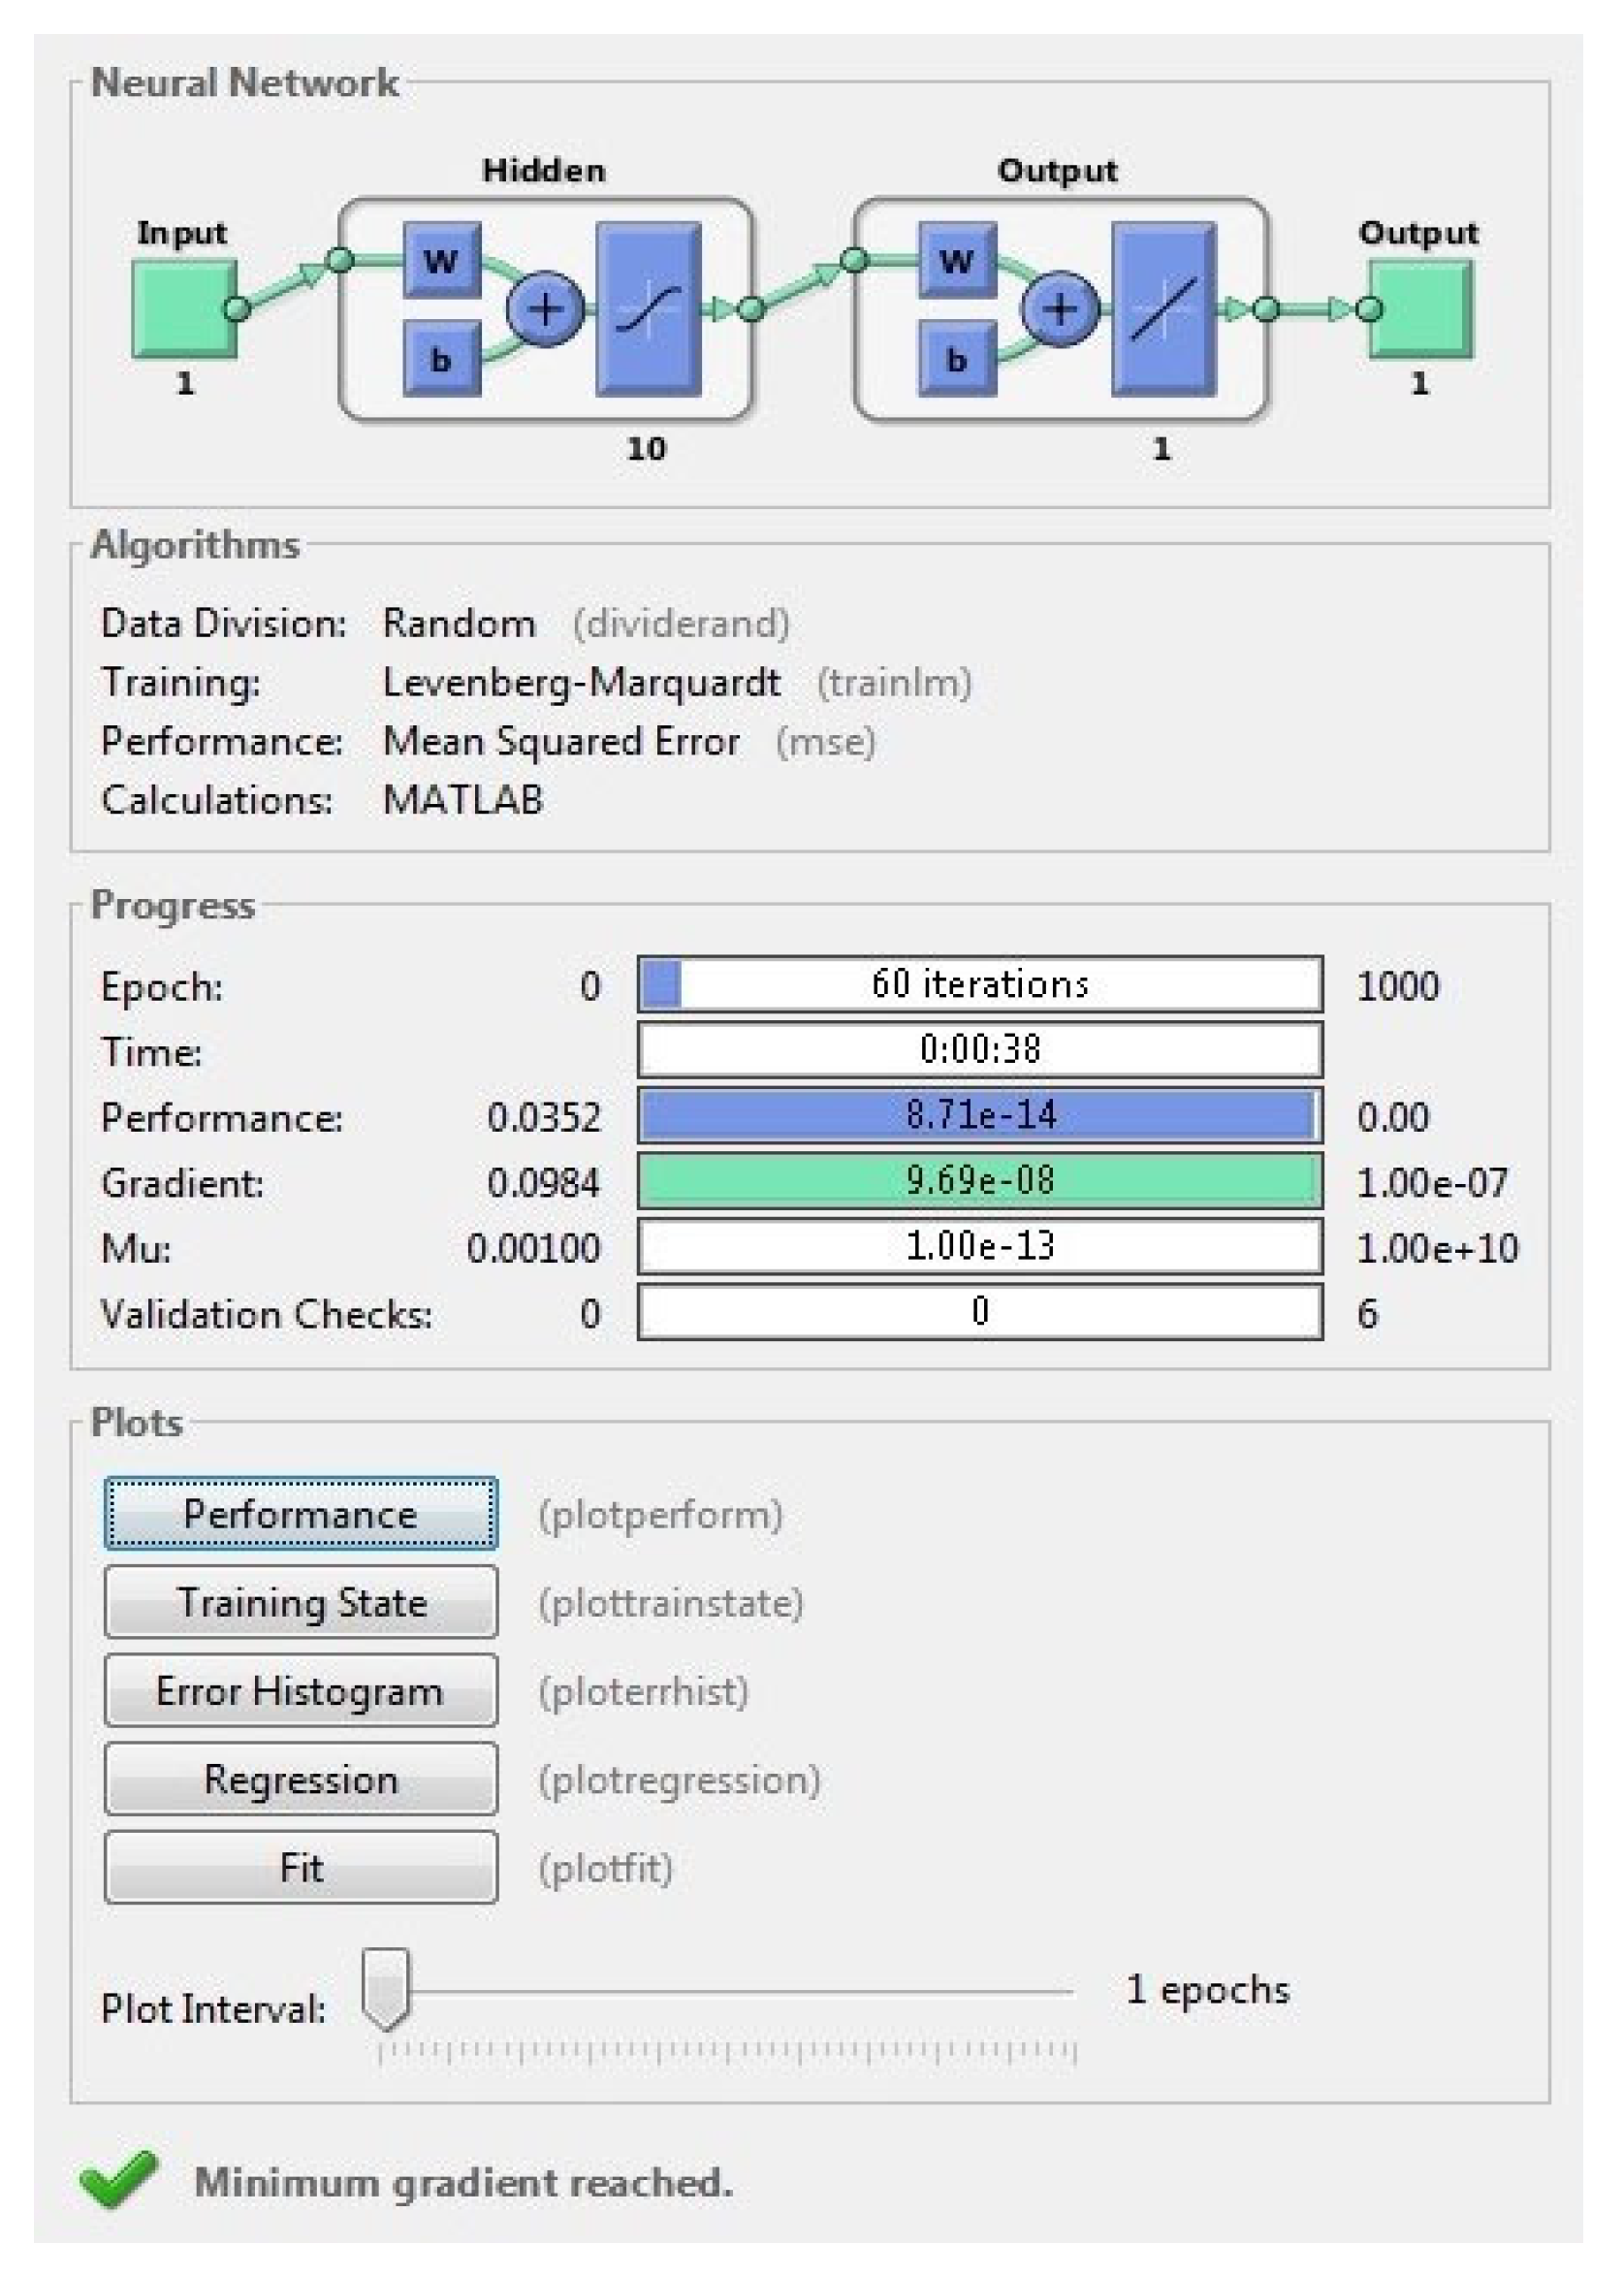Open the Regression plot
The image size is (1624, 2277).
(x=300, y=1779)
